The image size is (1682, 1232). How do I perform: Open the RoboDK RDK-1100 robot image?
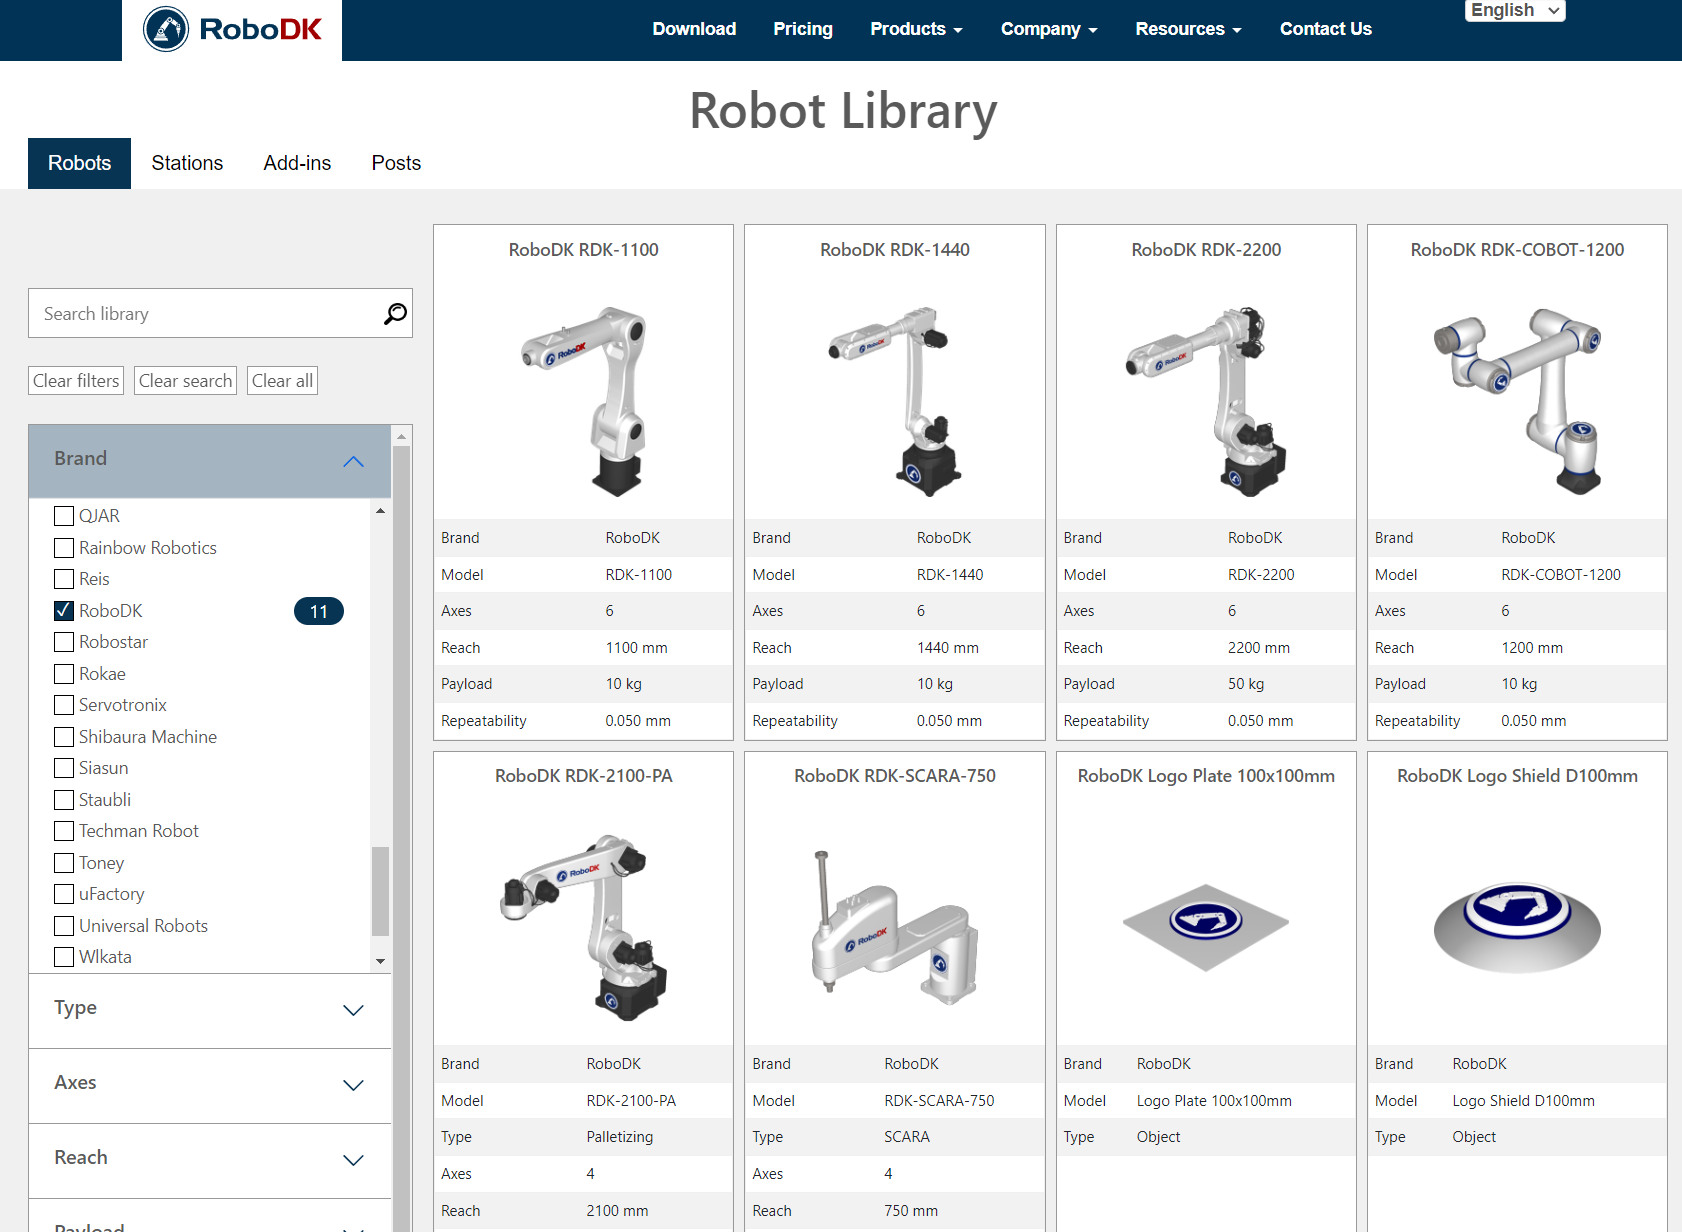[x=583, y=400]
